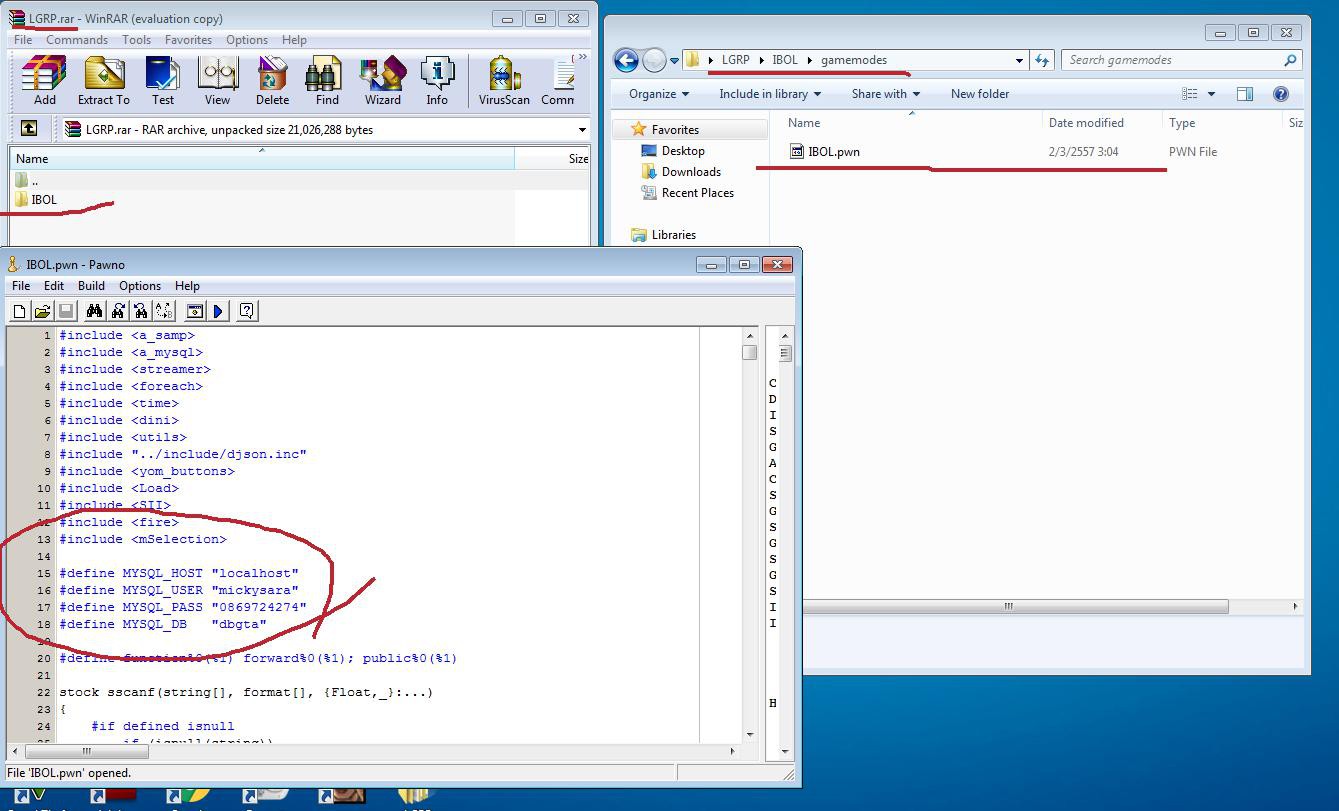Viewport: 1339px width, 811px height.
Task: Open recent pages dropdown beside Explorer arrows
Action: (674, 60)
